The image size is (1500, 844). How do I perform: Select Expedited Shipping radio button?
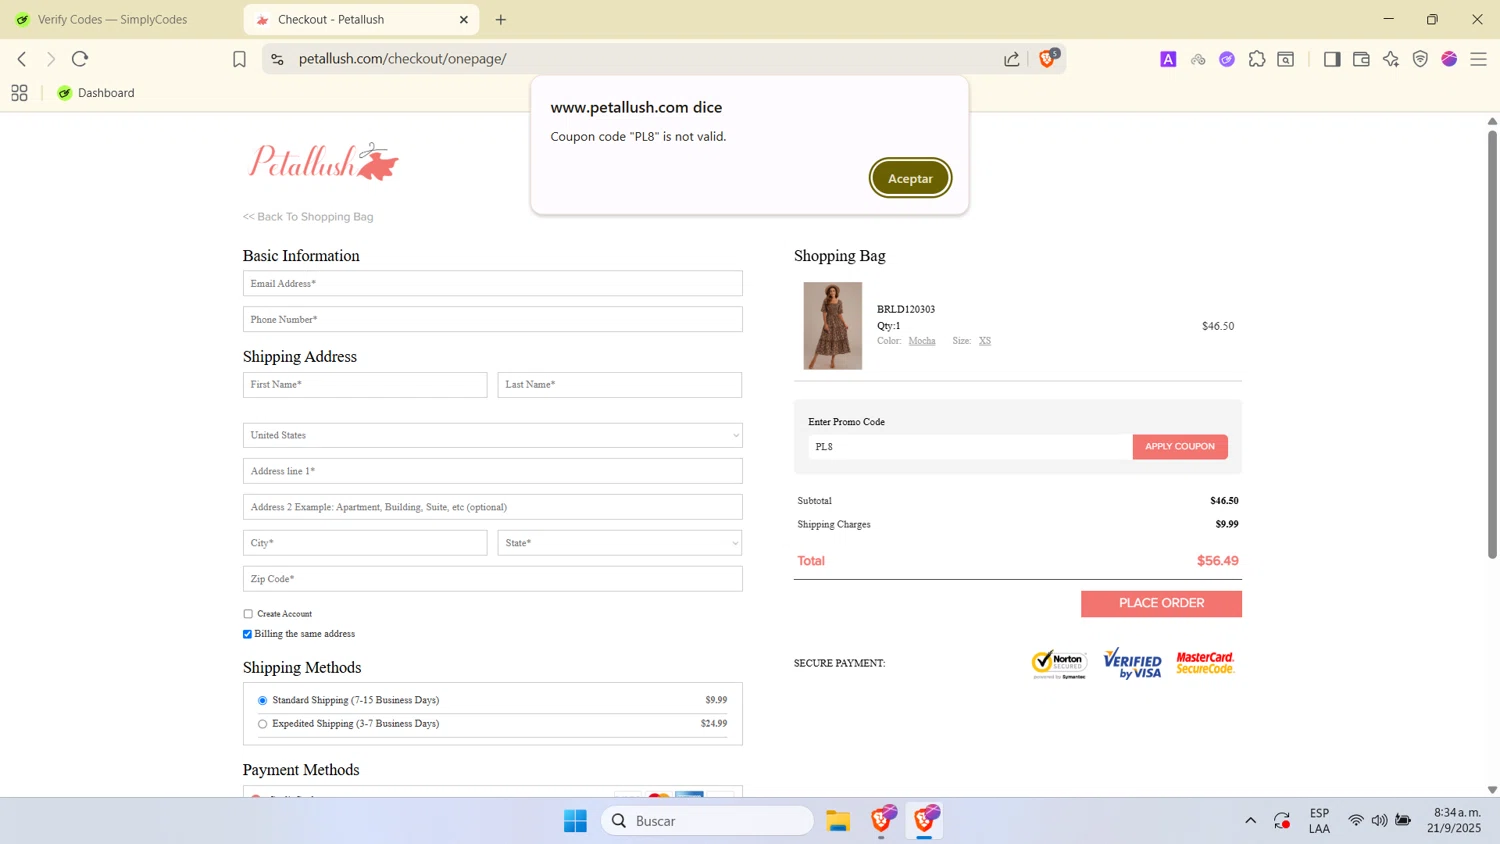[x=263, y=724]
